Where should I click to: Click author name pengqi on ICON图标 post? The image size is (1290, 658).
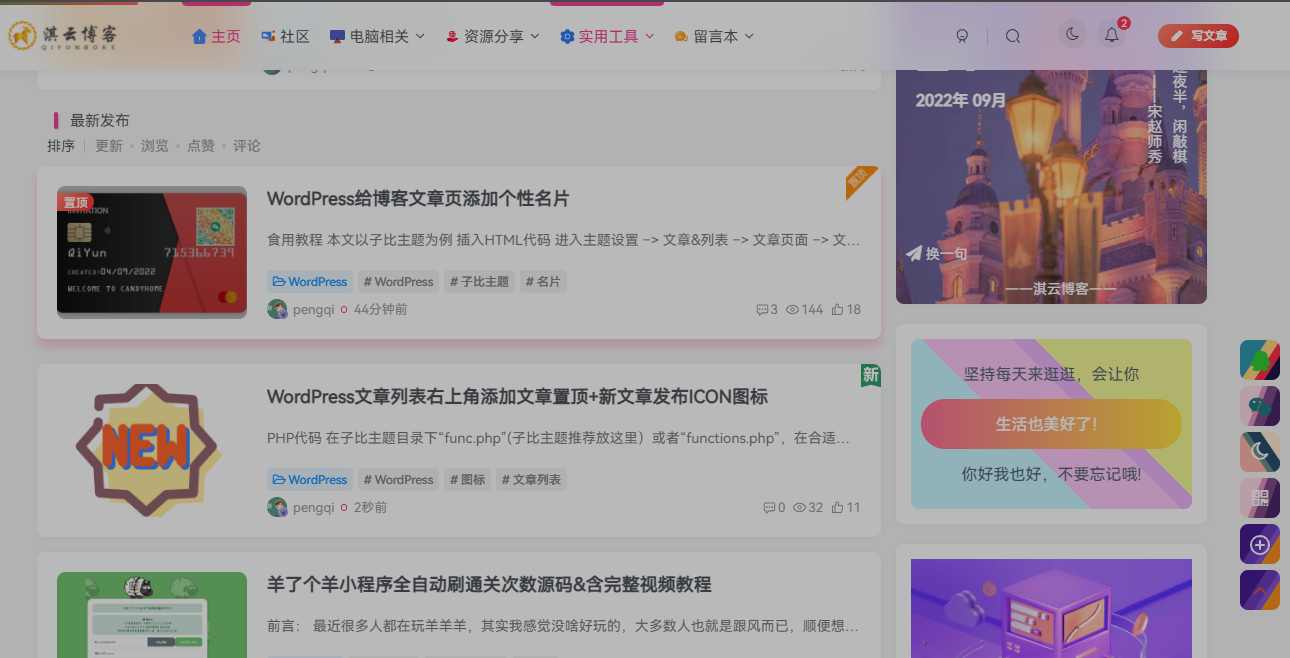[313, 508]
